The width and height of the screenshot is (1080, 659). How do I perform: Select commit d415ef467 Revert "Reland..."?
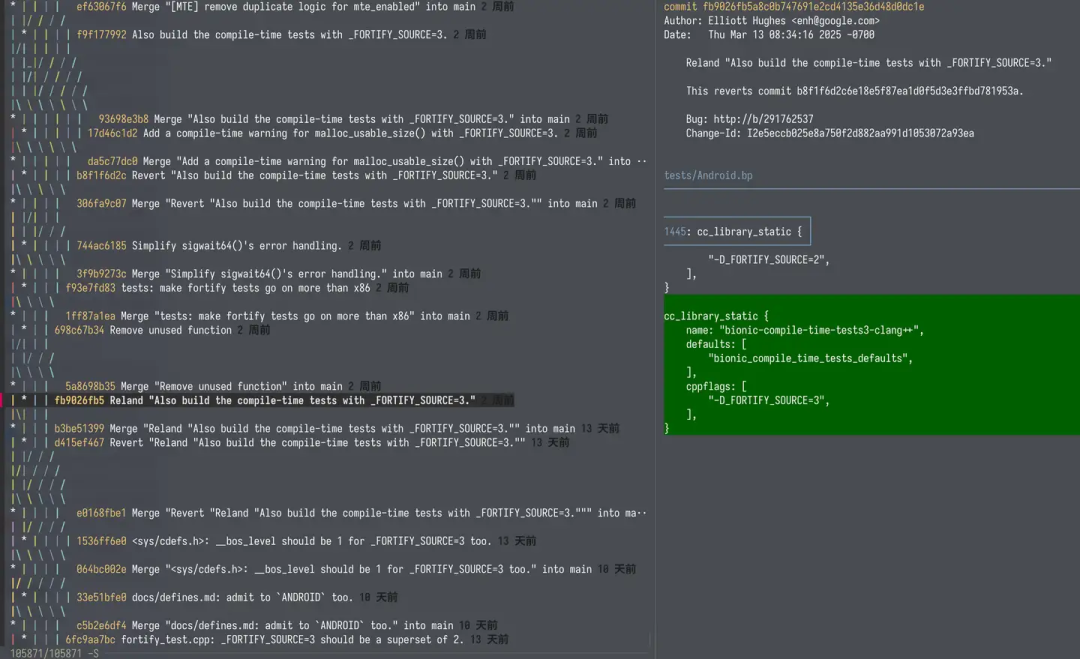coord(311,442)
